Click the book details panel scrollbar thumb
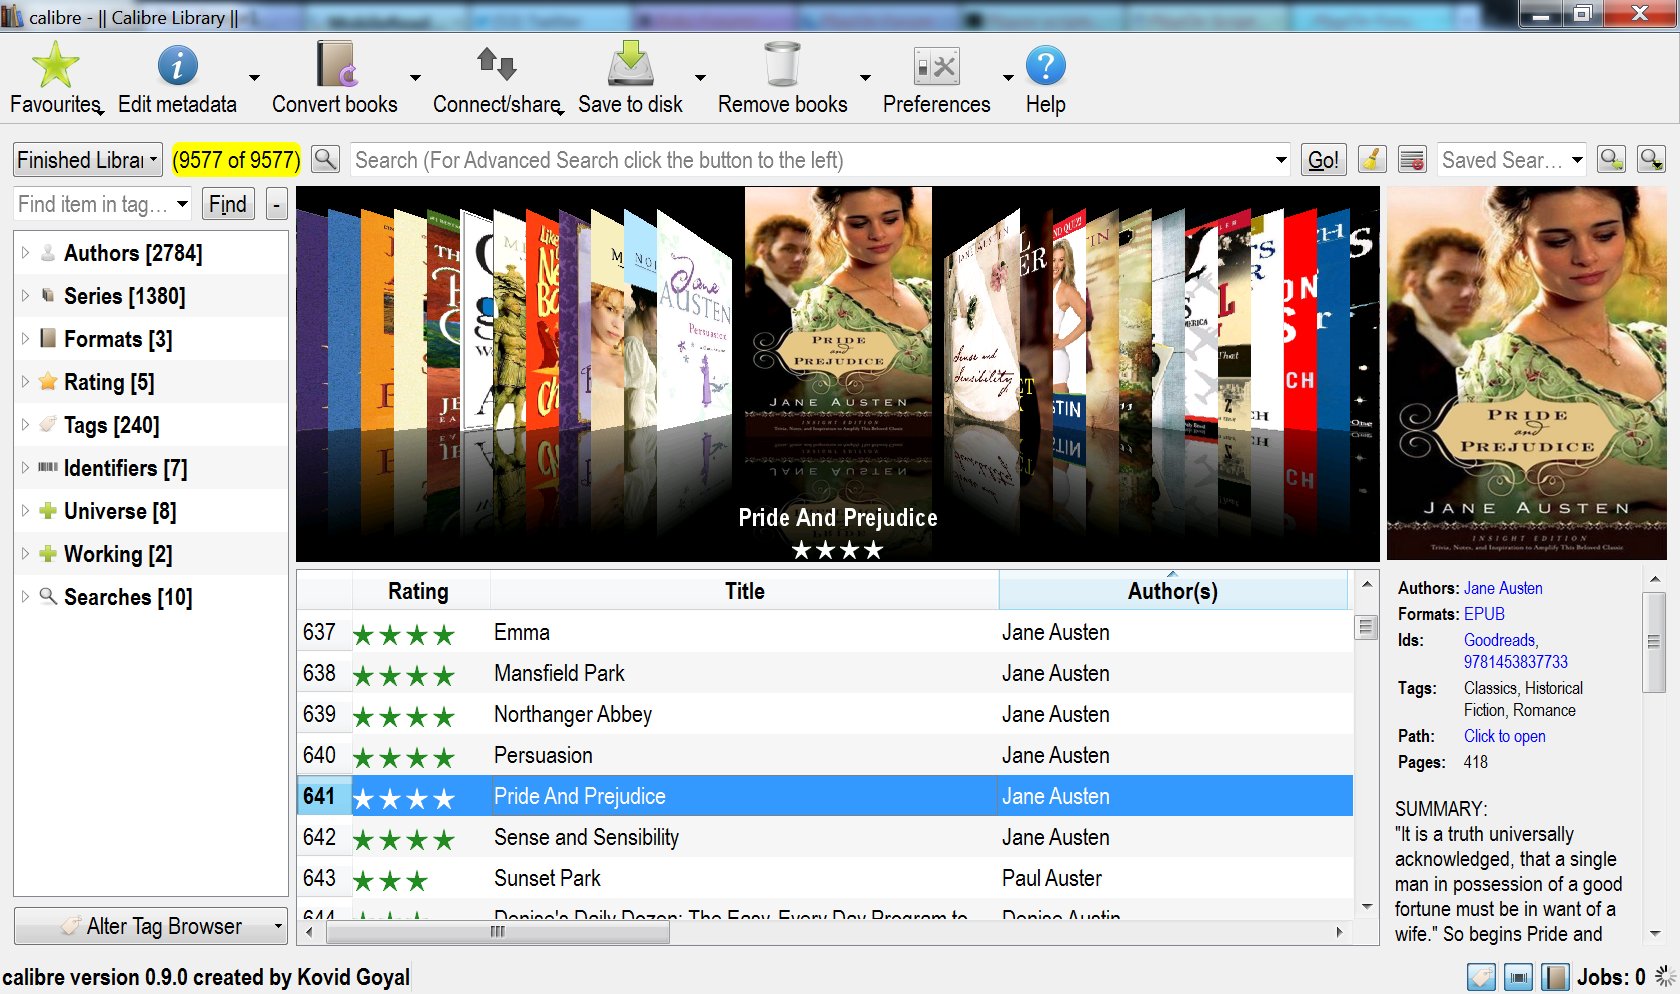This screenshot has height=994, width=1680. [x=1654, y=641]
